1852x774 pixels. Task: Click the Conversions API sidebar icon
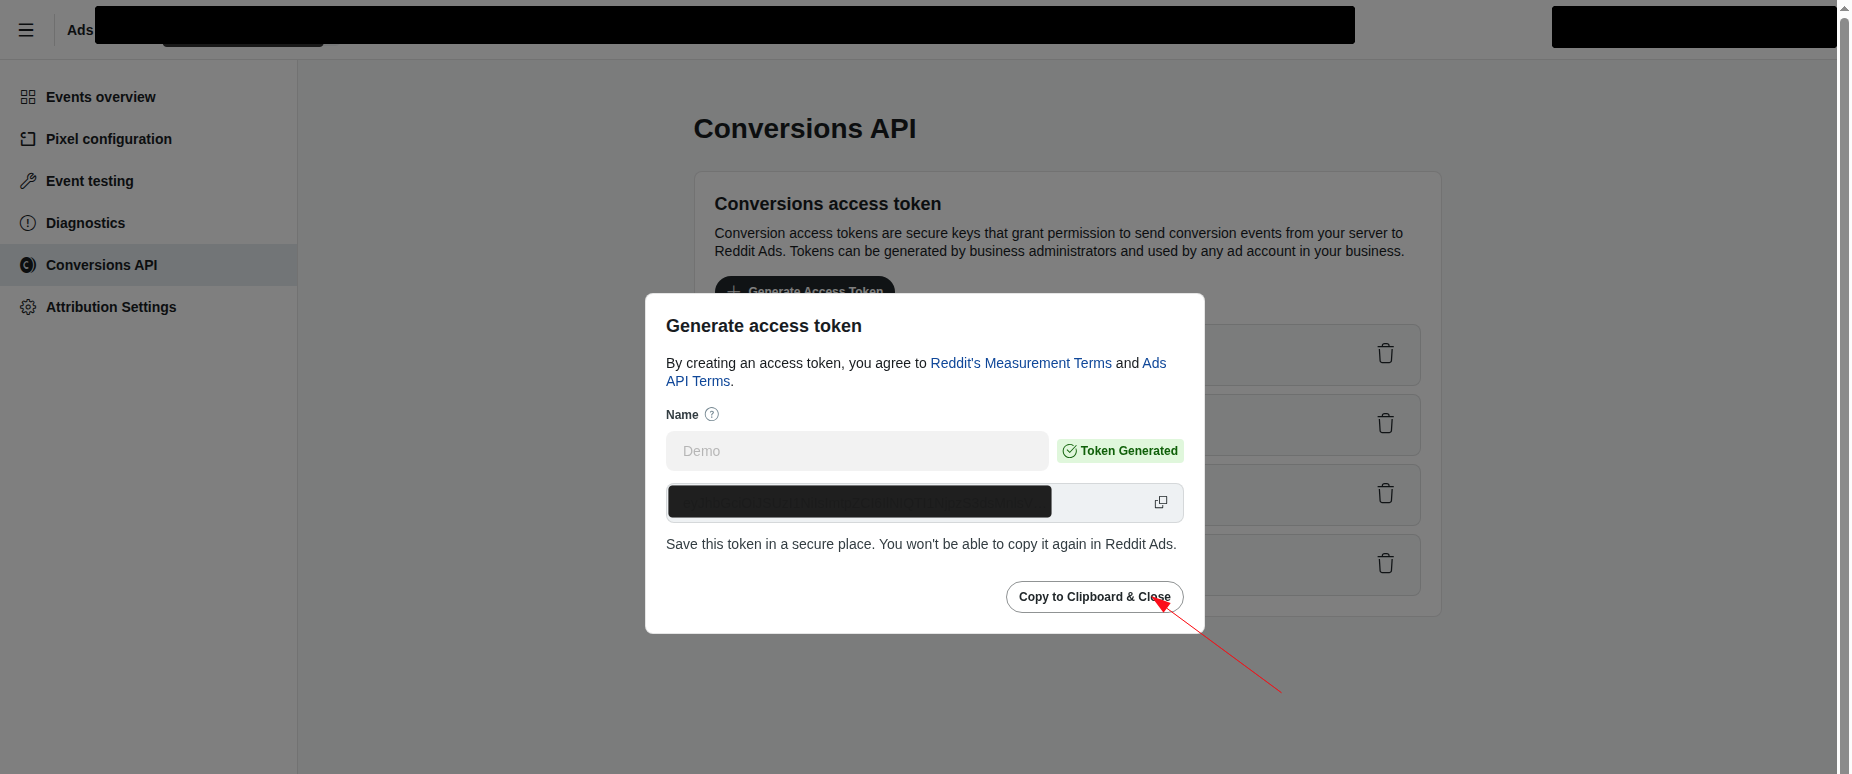point(28,265)
